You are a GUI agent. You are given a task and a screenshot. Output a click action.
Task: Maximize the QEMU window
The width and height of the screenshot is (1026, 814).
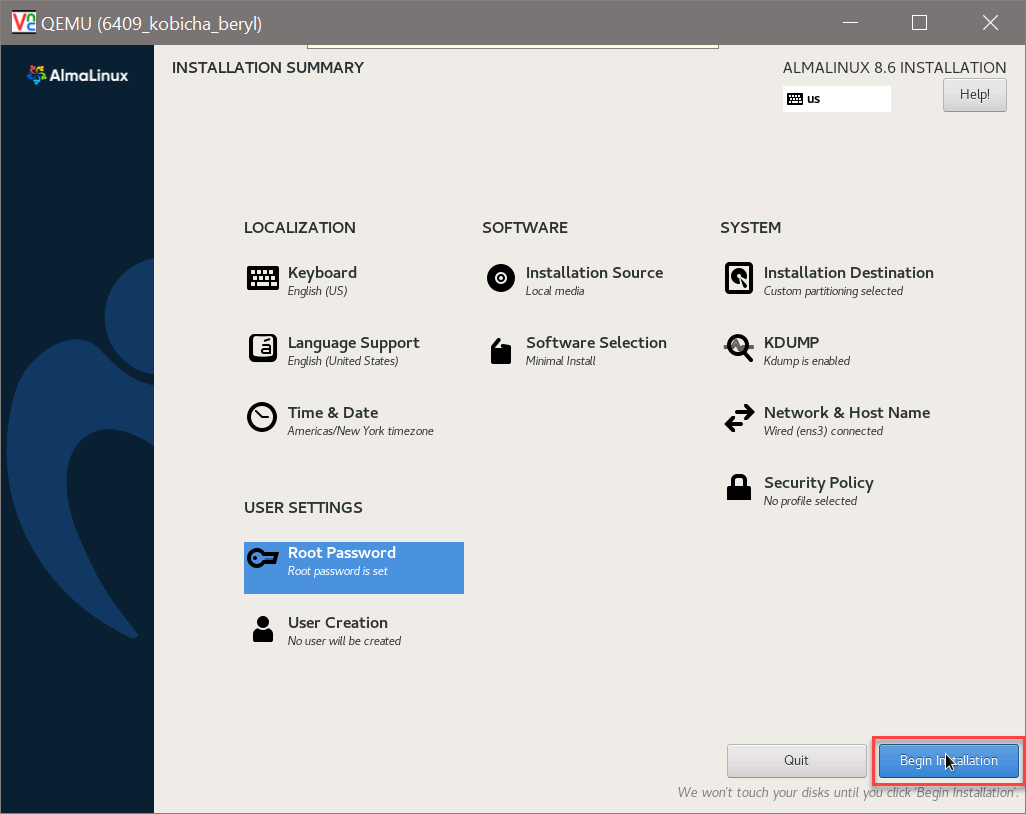click(919, 23)
